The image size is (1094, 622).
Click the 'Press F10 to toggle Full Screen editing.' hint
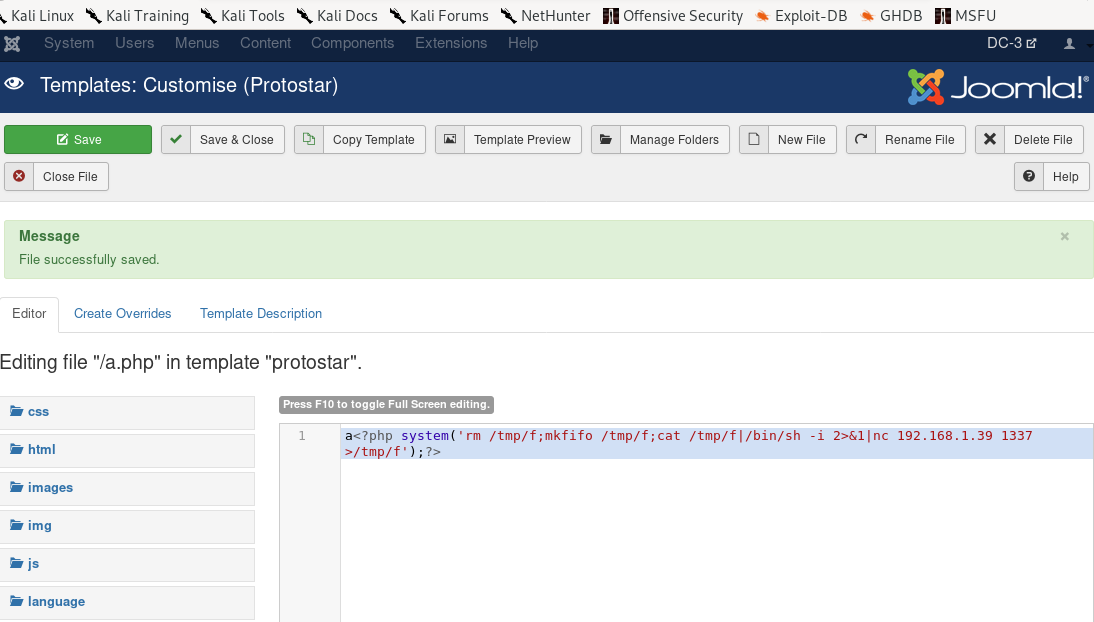pos(387,404)
